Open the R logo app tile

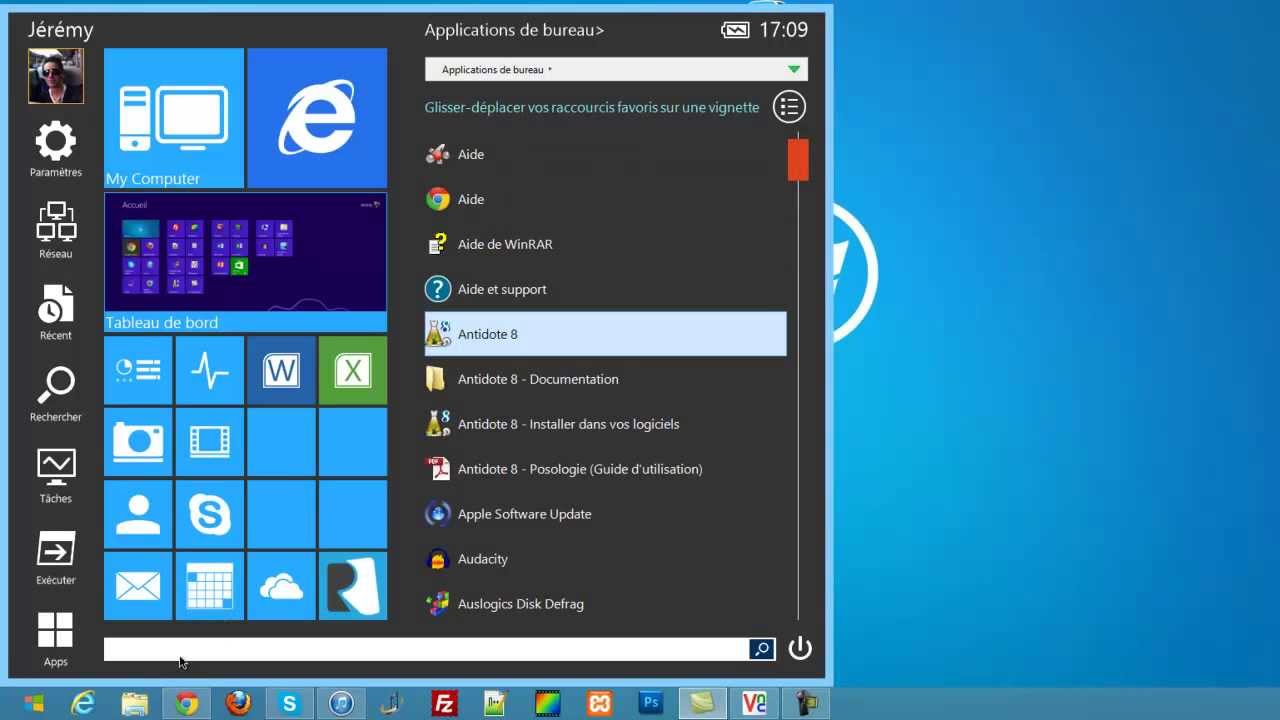(353, 586)
